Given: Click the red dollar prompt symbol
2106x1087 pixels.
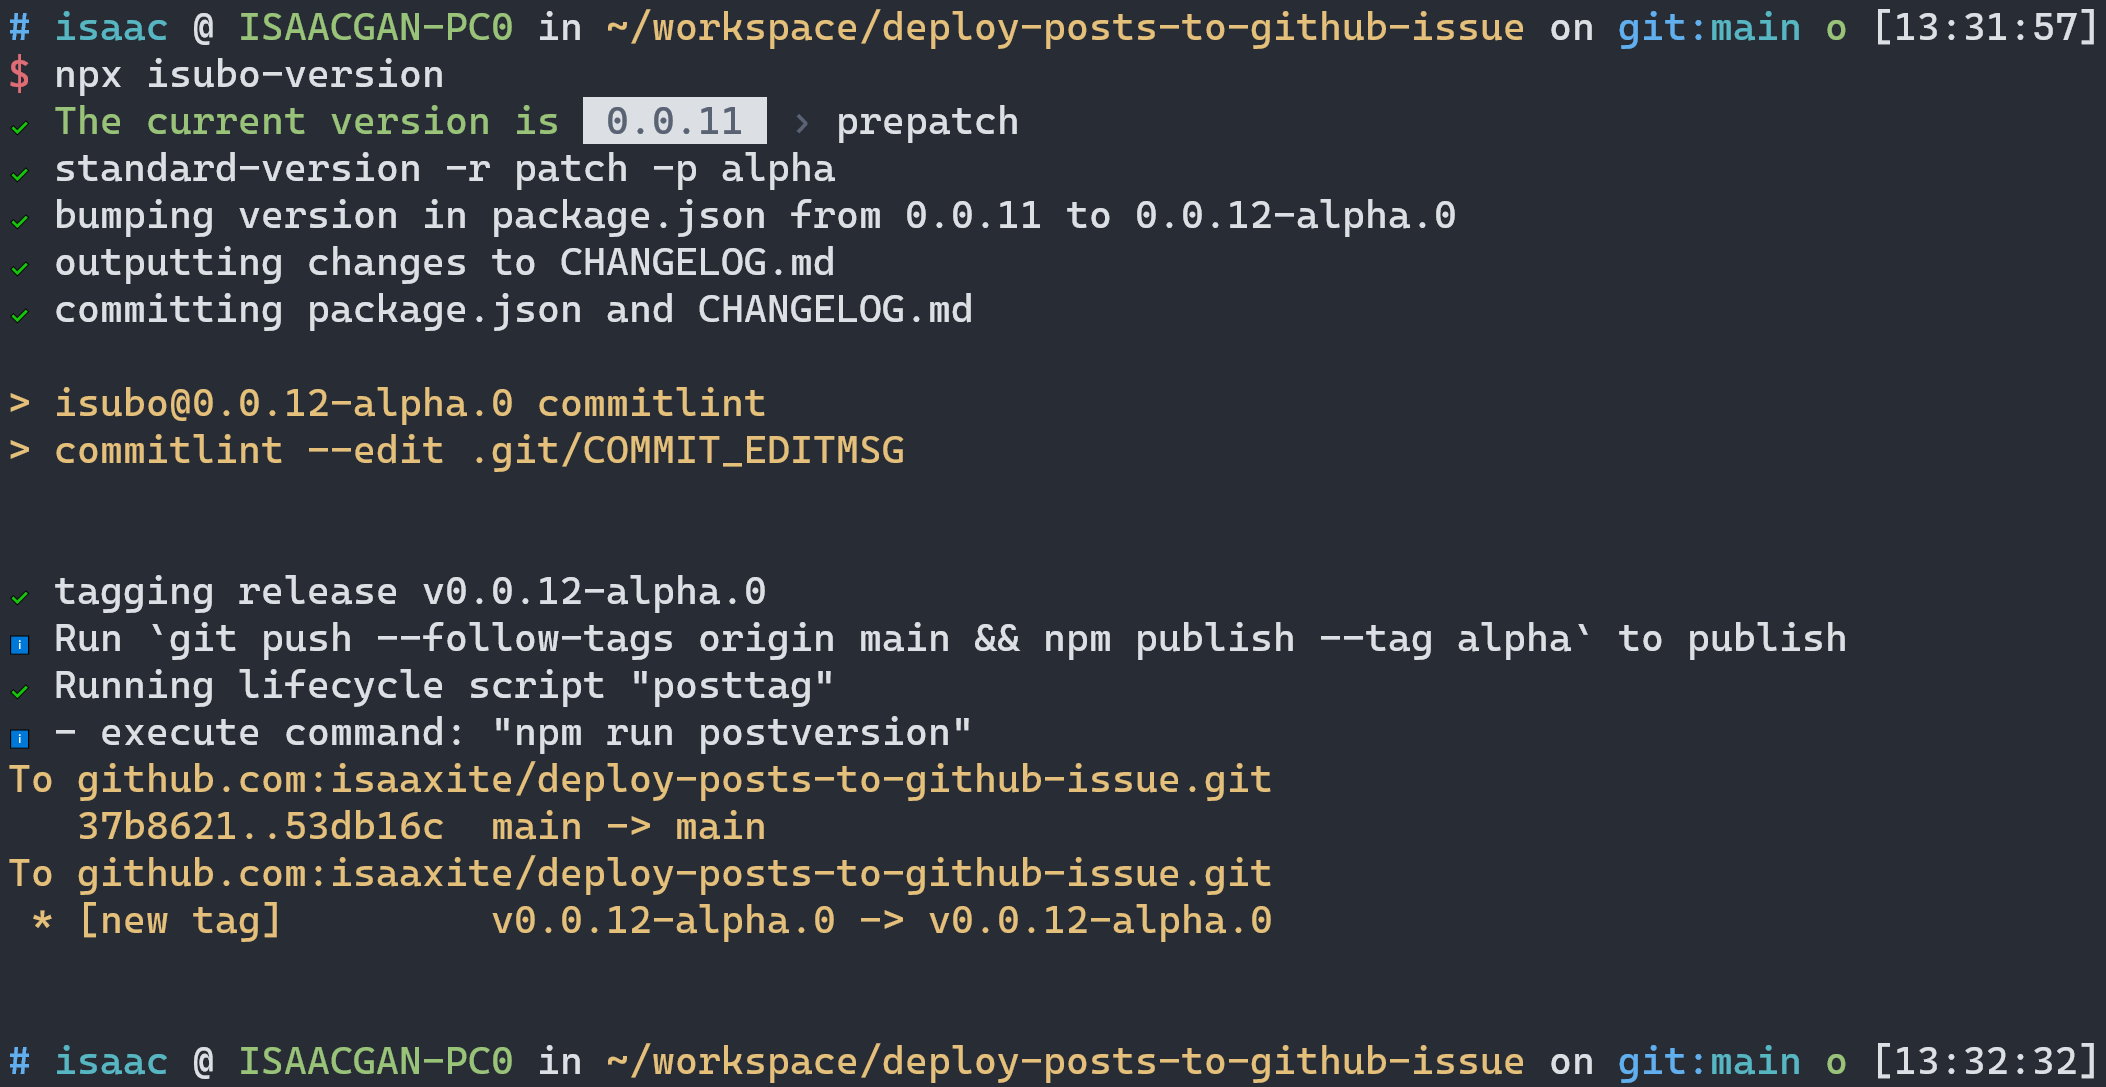Looking at the screenshot, I should coord(19,75).
